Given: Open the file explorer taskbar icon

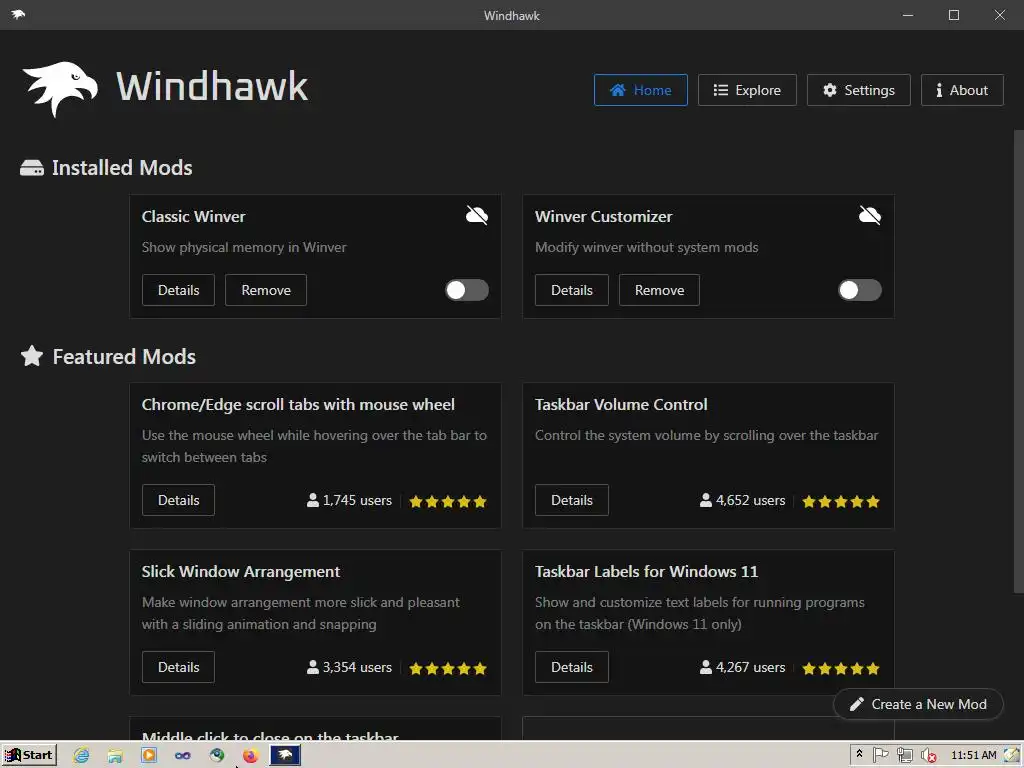Looking at the screenshot, I should [115, 756].
